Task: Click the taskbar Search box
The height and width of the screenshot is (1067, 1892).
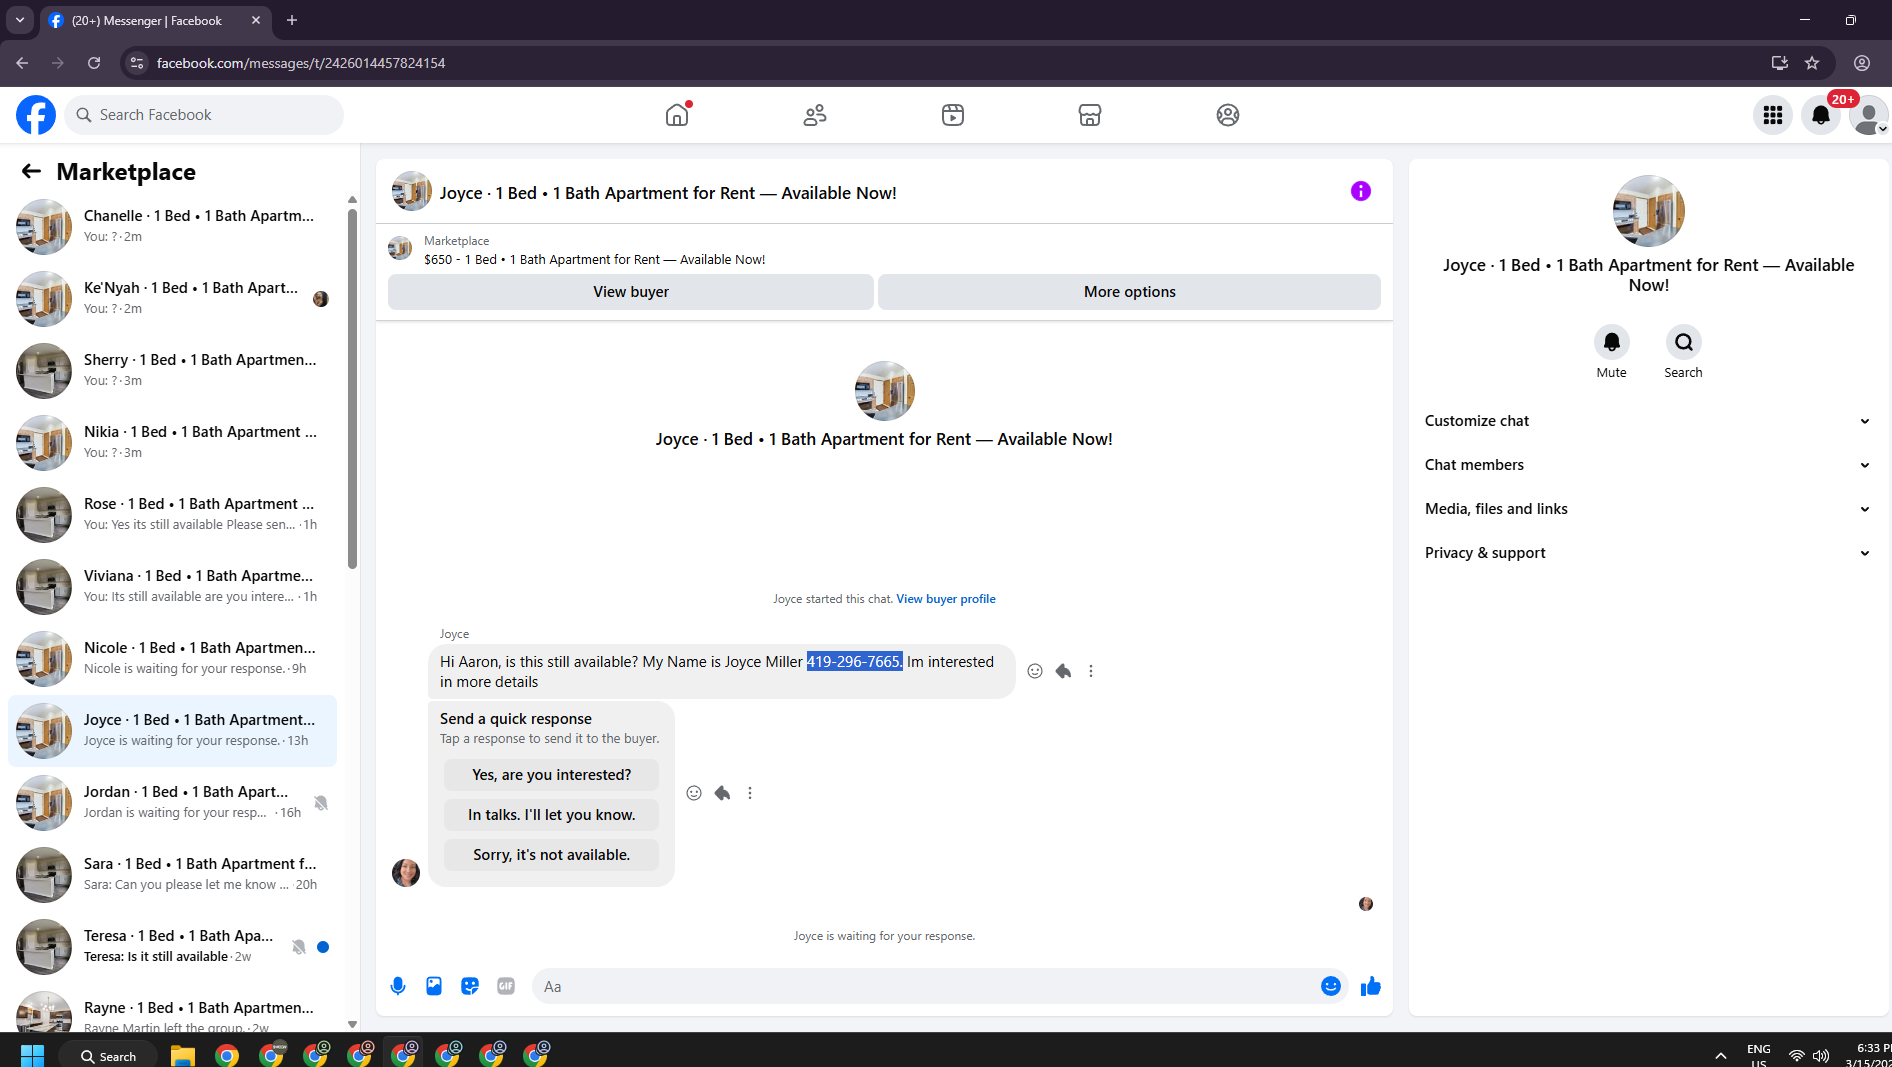Action: coord(109,1056)
